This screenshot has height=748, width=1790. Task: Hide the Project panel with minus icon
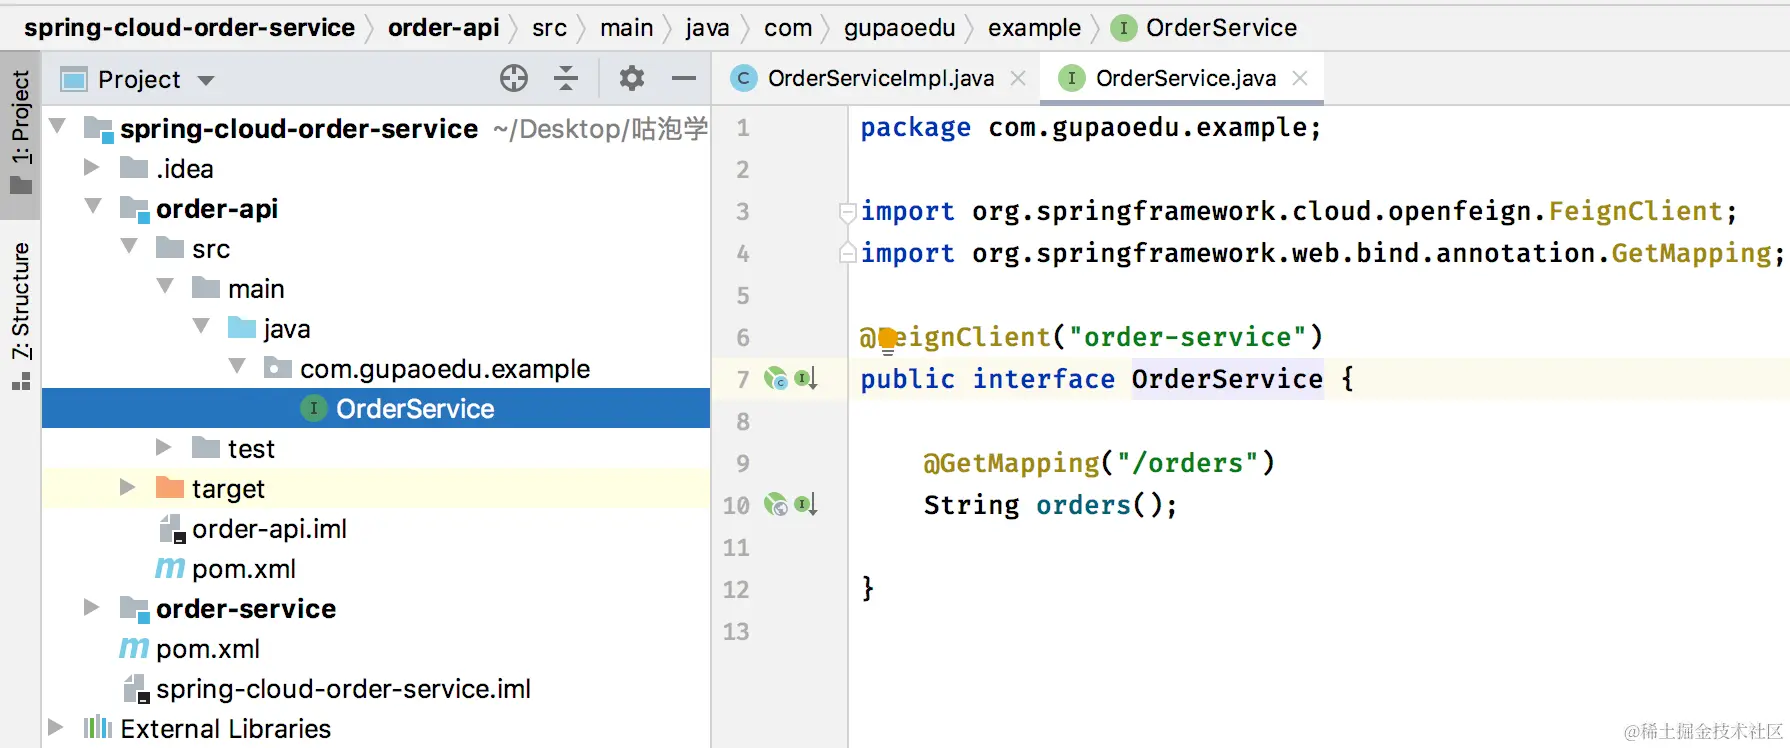(x=684, y=78)
